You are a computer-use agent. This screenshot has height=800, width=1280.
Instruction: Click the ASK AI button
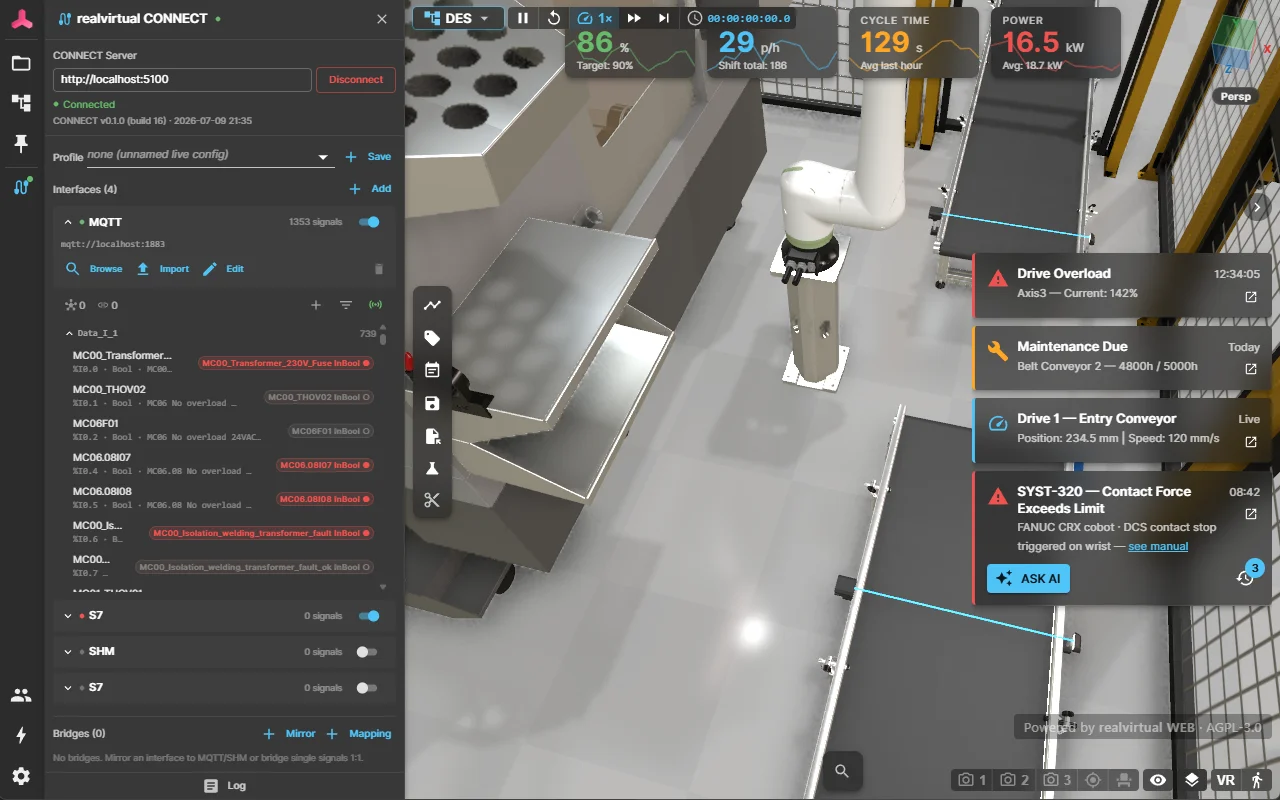(x=1028, y=578)
